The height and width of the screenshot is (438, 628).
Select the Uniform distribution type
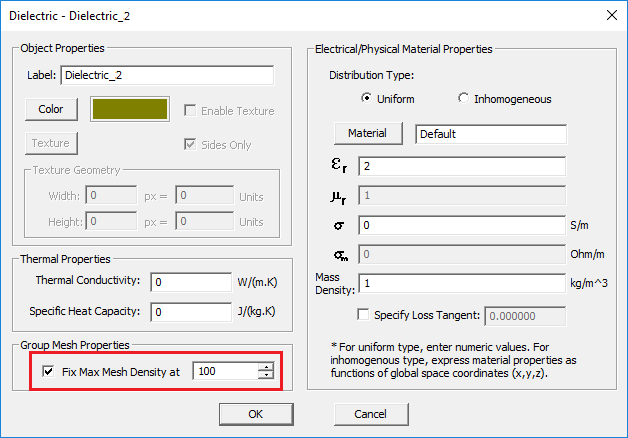(x=366, y=99)
